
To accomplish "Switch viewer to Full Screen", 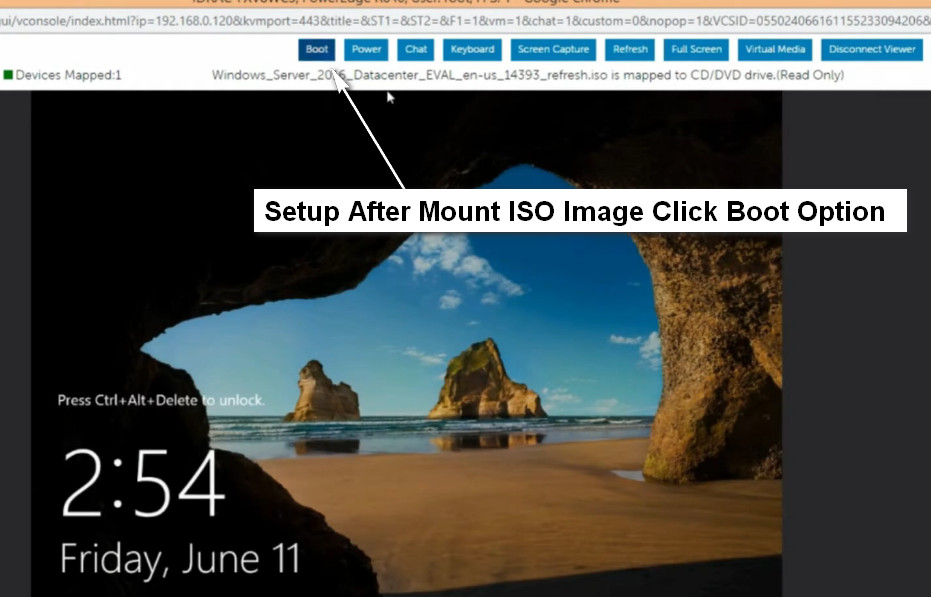I will tap(696, 49).
